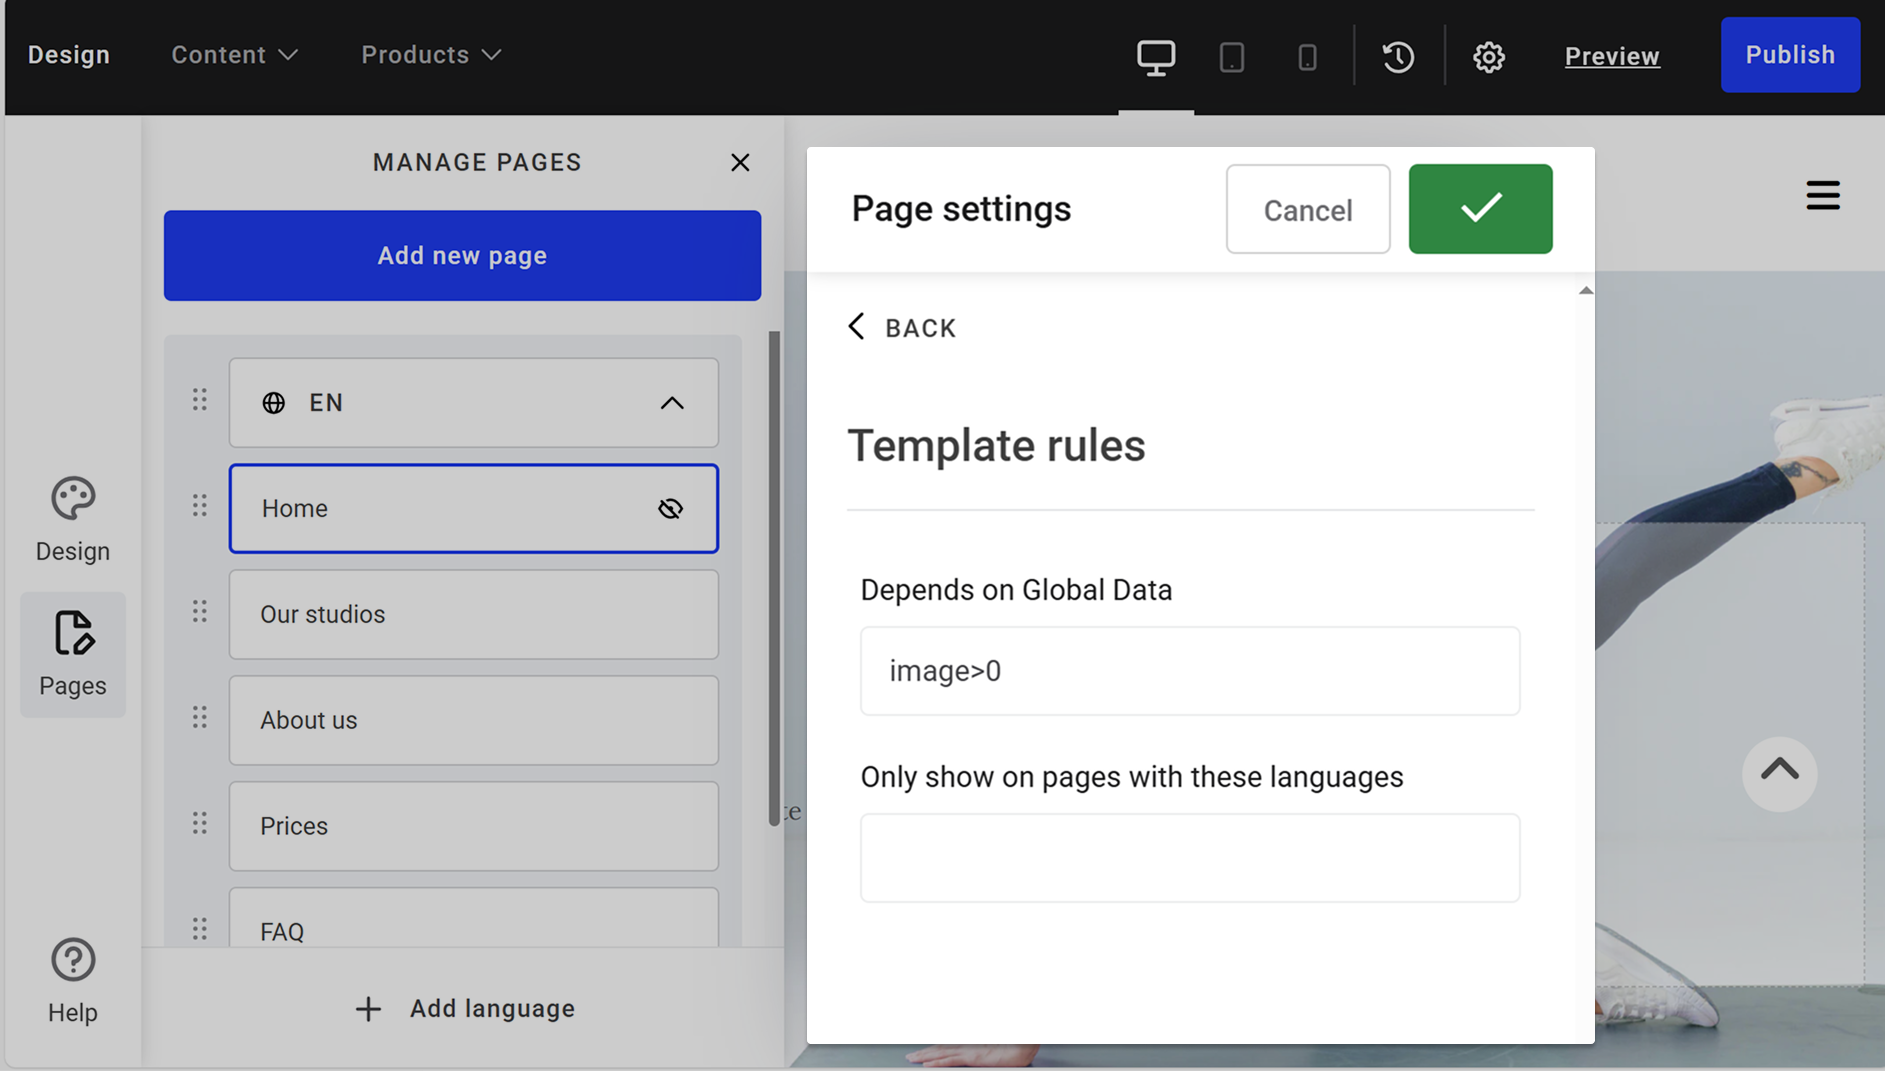The width and height of the screenshot is (1885, 1071).
Task: Open the Pages panel in the sidebar
Action: point(72,655)
